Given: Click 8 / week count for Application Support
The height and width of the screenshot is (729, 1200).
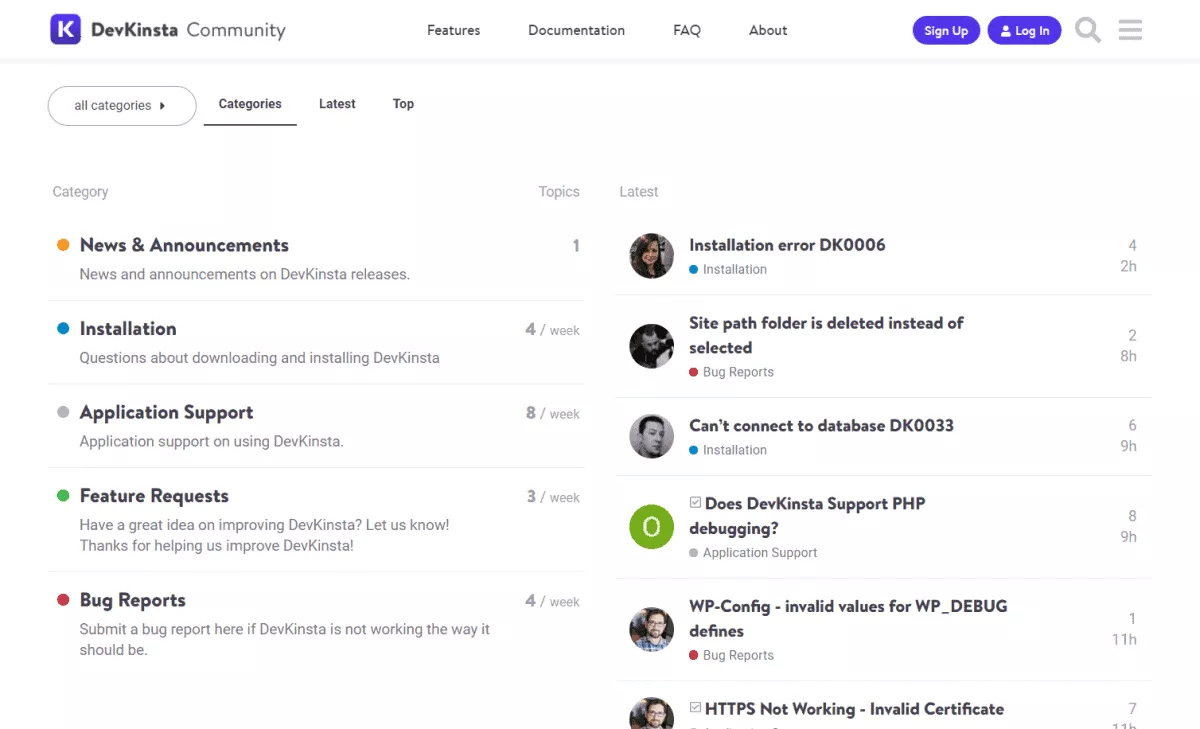Looking at the screenshot, I should (x=552, y=413).
